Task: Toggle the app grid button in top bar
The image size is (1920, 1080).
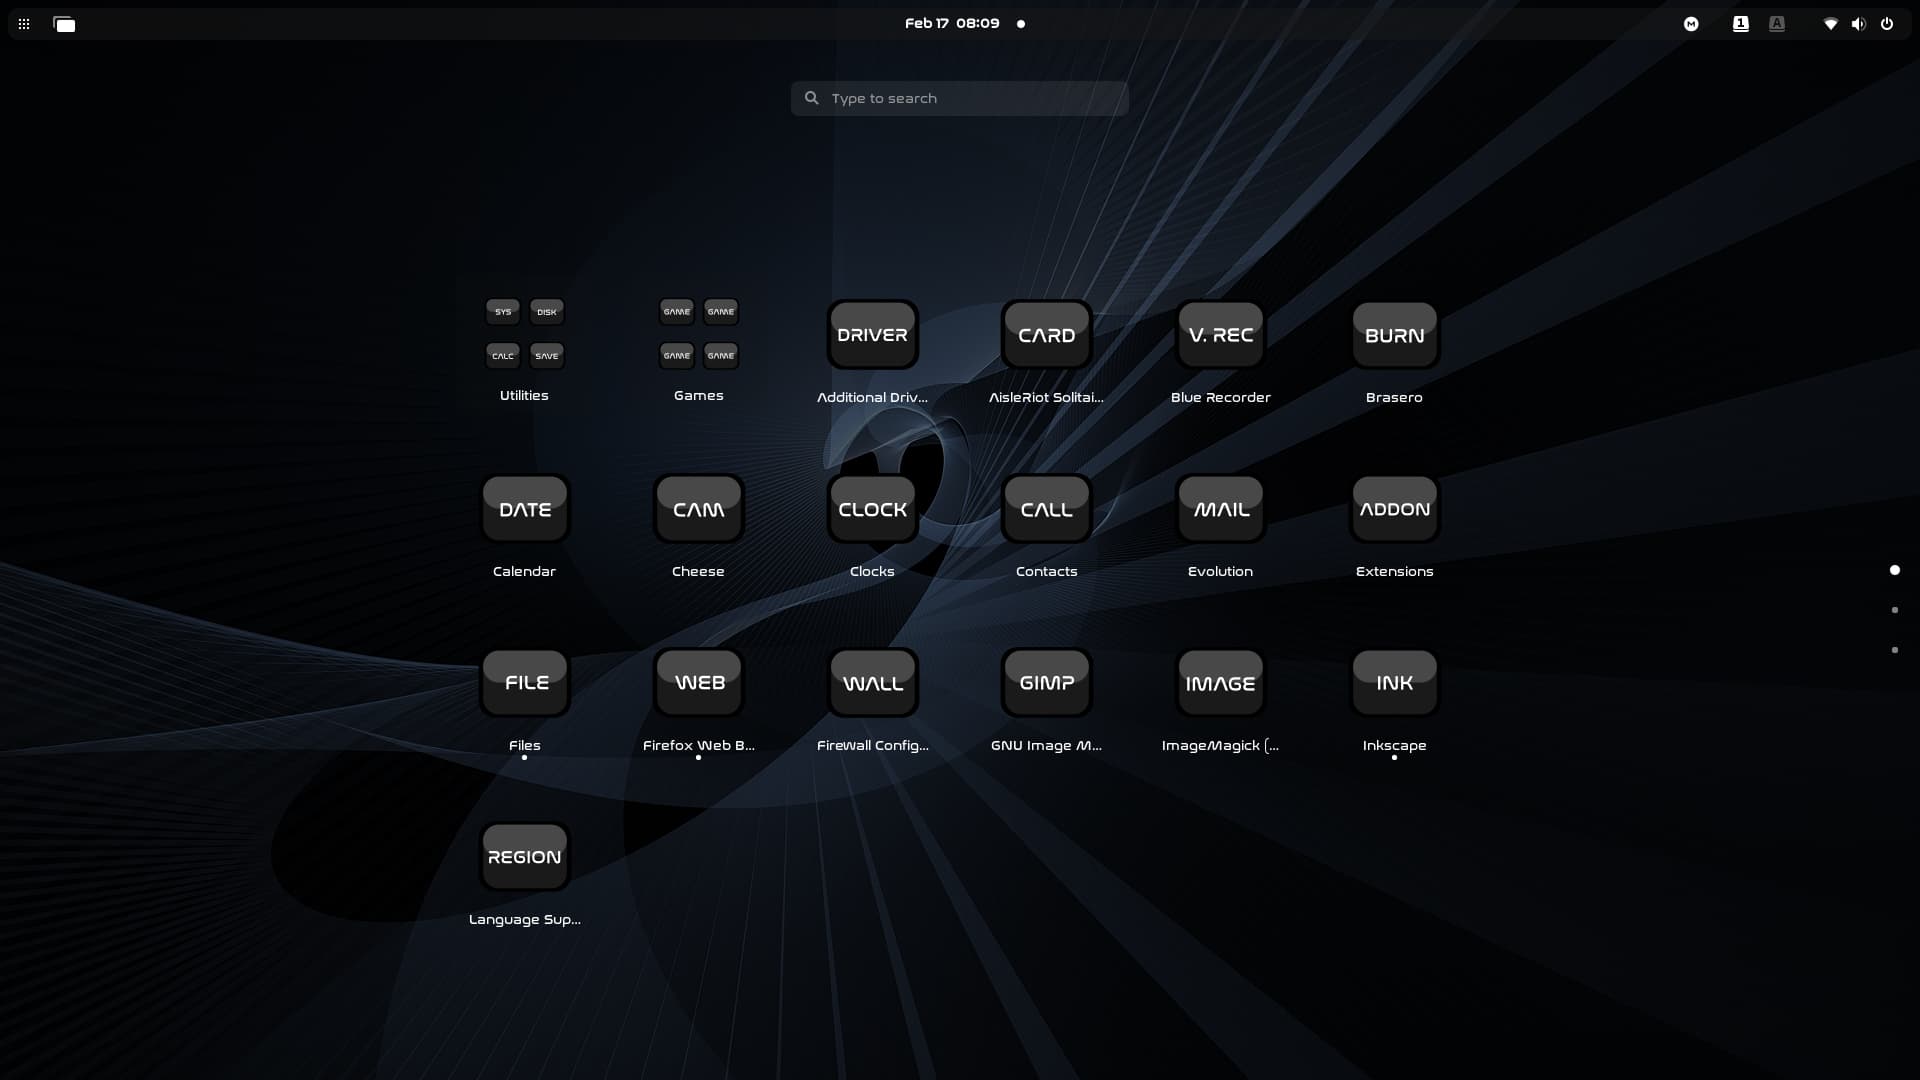Action: 24,24
